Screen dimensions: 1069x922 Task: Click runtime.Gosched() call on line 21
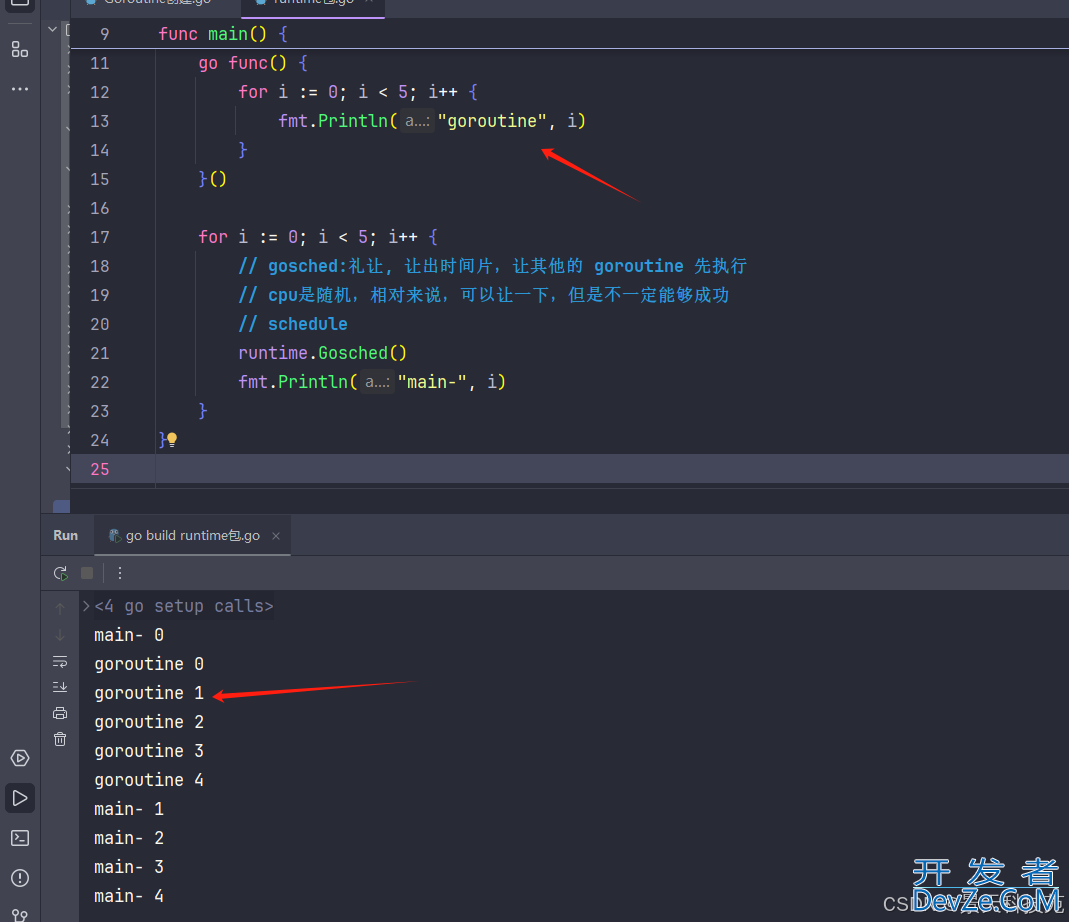pyautogui.click(x=322, y=353)
